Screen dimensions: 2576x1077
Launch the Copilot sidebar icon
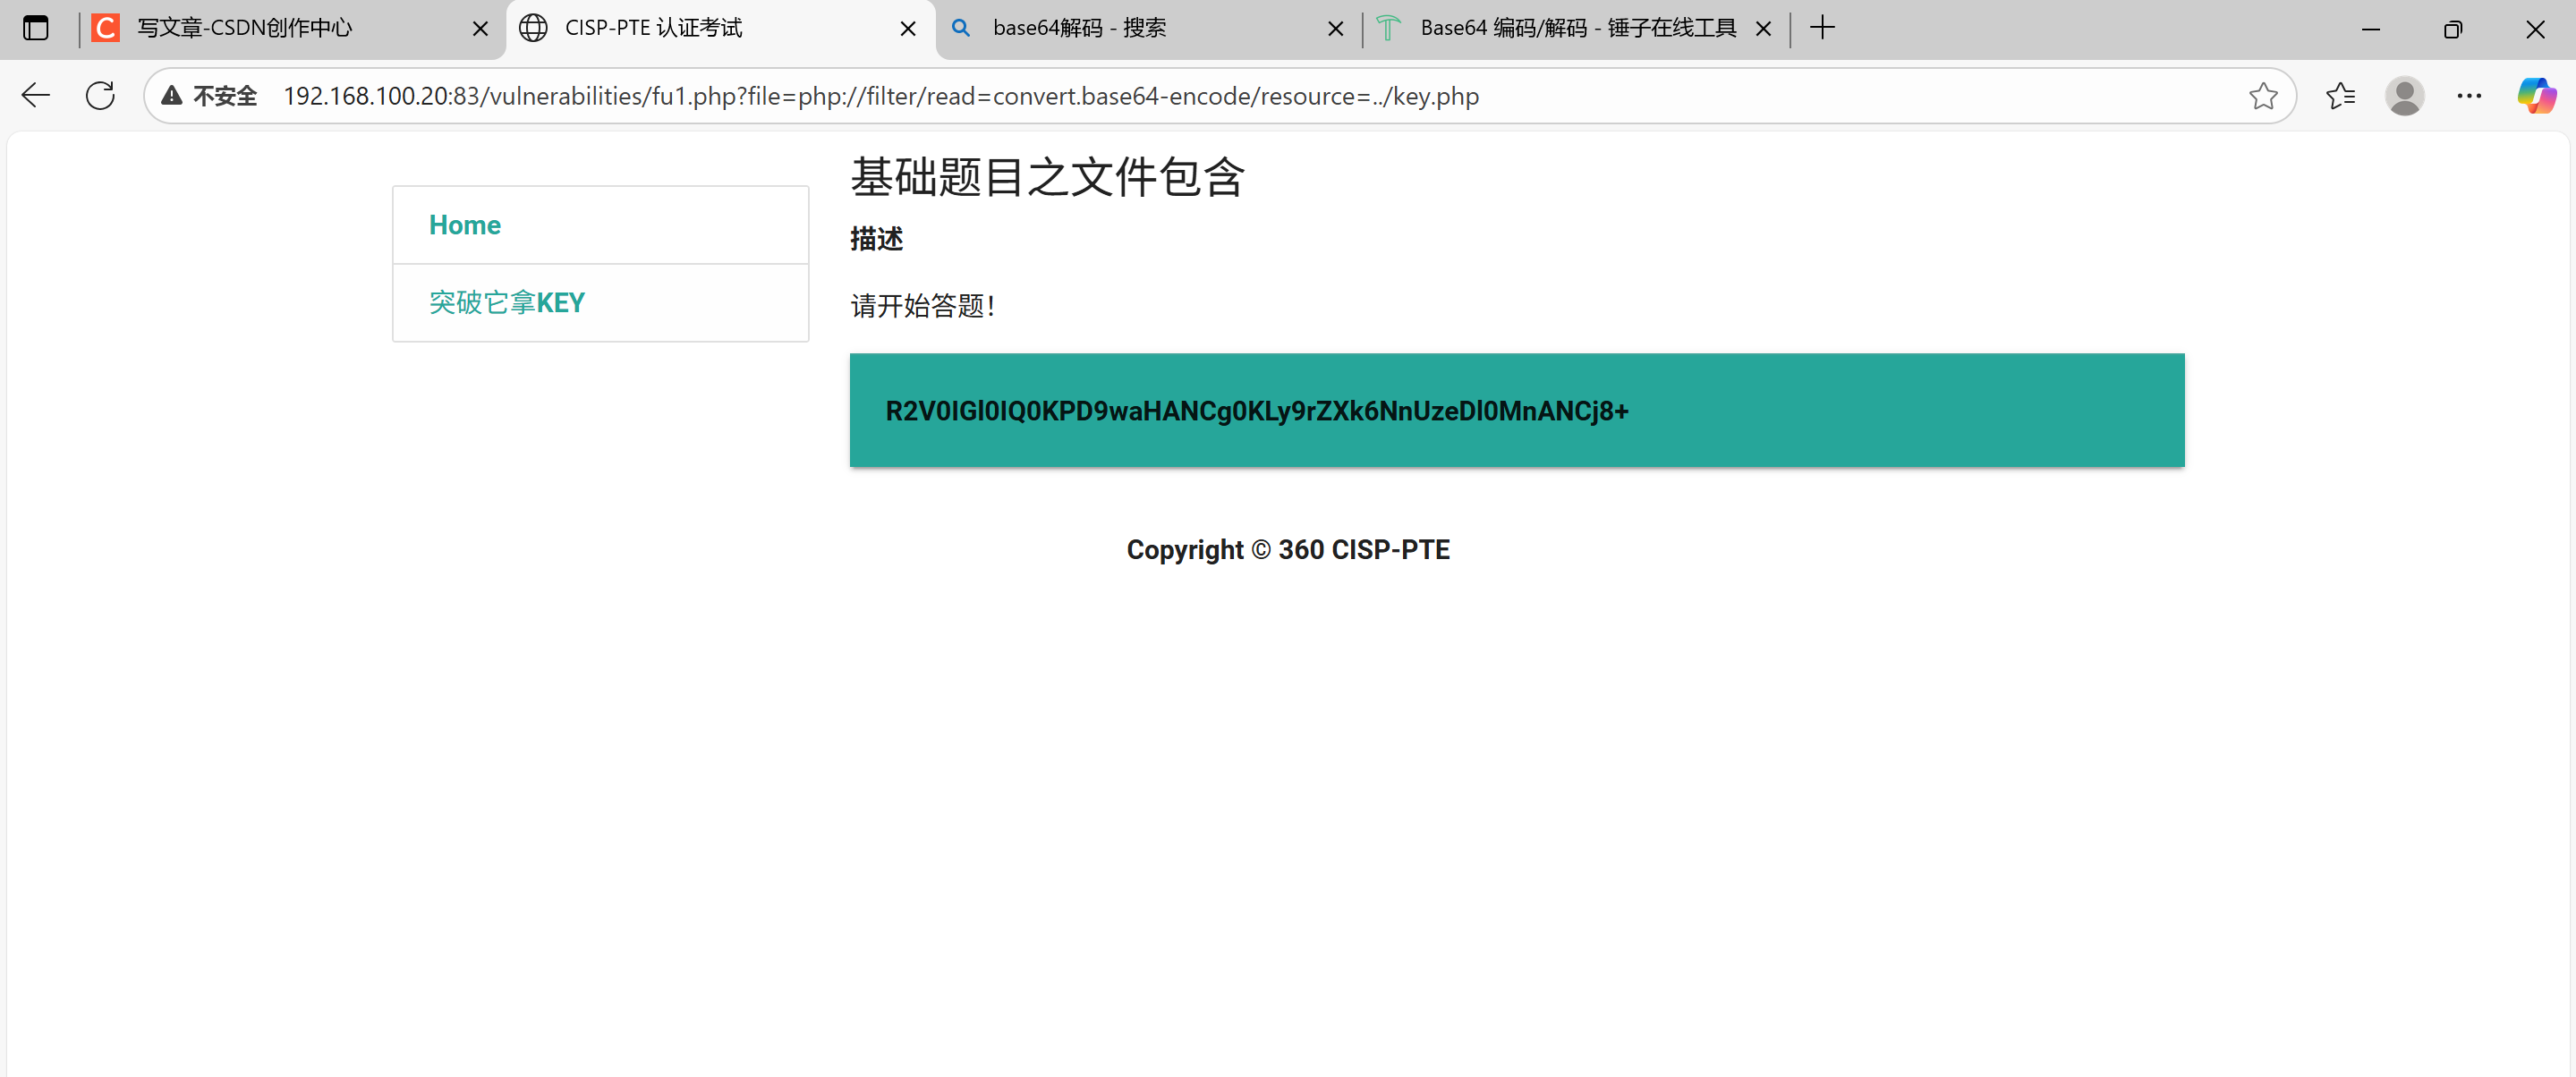click(x=2536, y=96)
